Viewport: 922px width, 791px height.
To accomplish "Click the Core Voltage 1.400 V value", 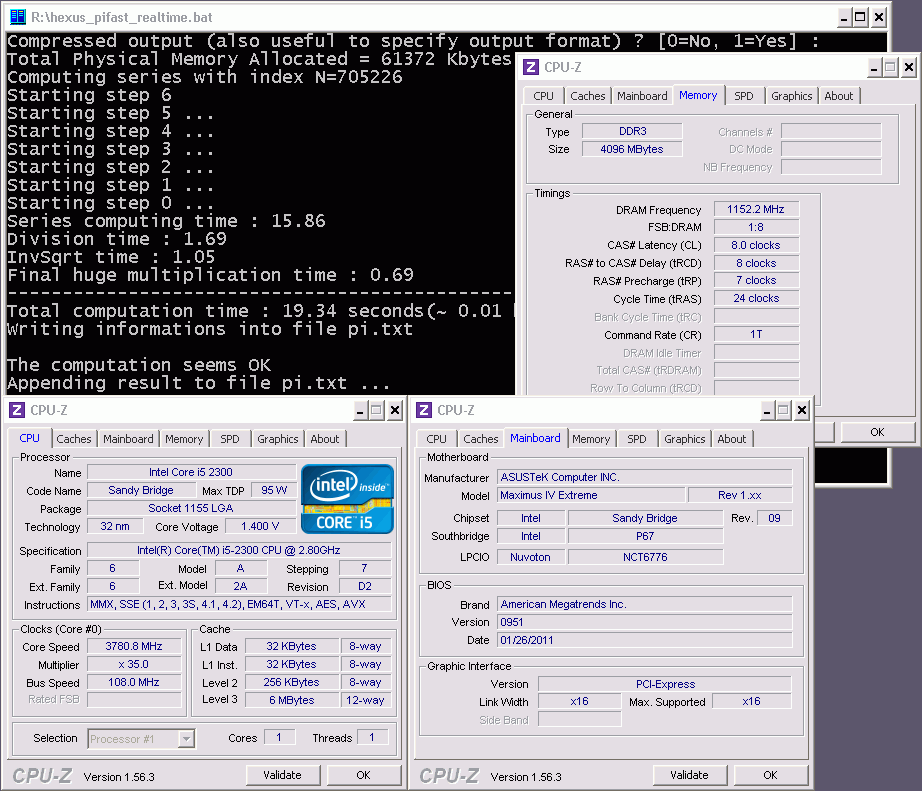I will (260, 526).
